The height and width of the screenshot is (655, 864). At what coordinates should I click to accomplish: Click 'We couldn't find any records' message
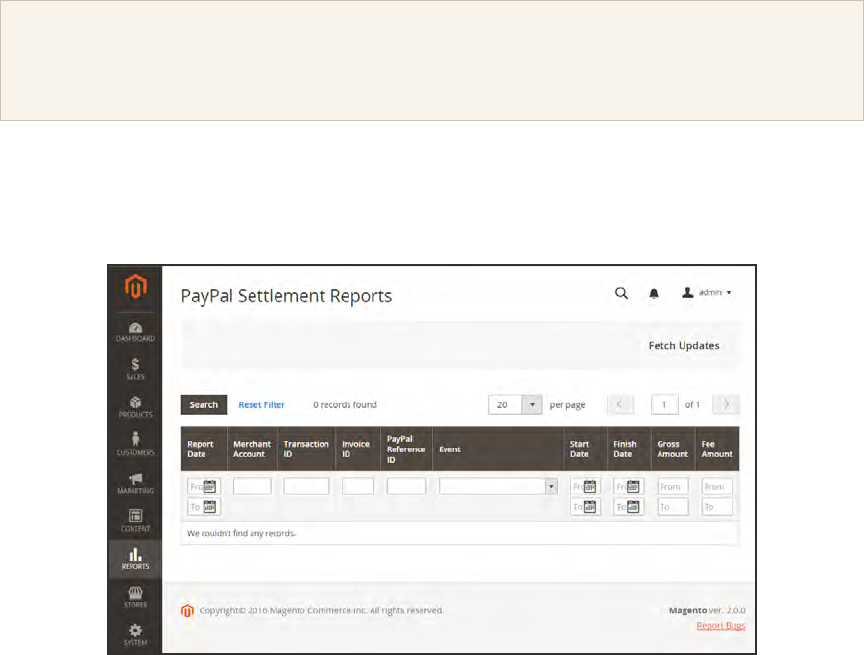(x=241, y=533)
